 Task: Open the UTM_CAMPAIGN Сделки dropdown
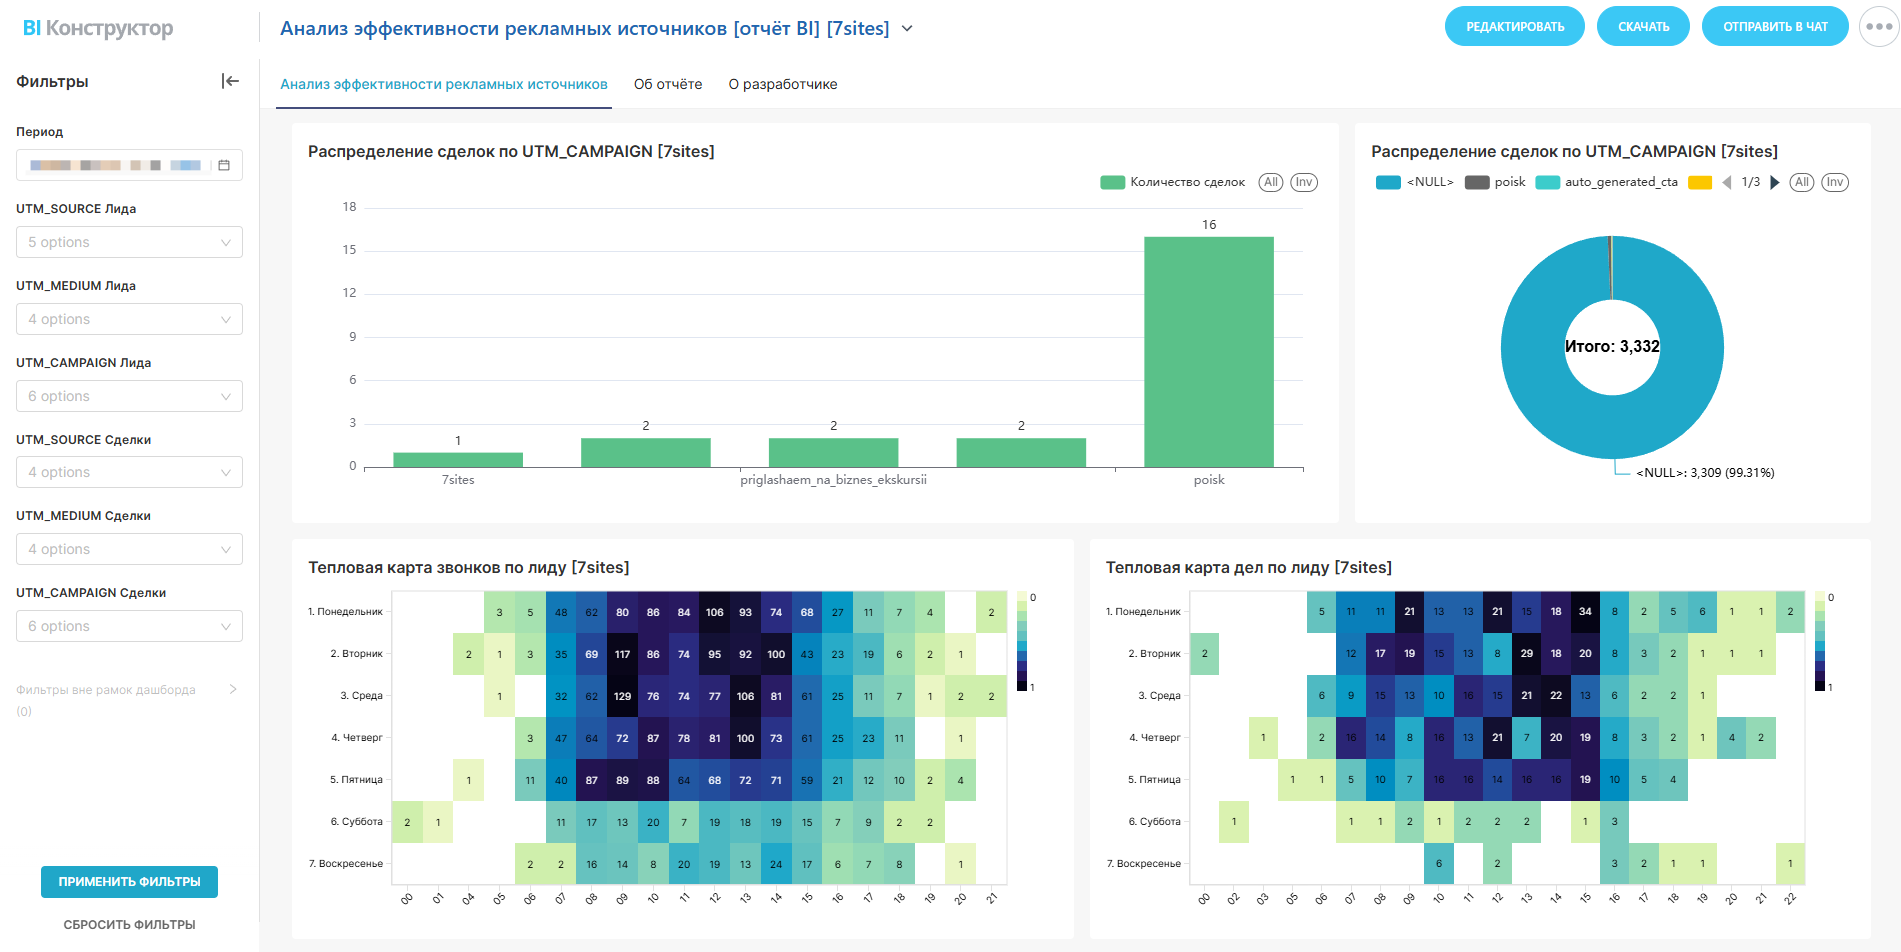129,626
